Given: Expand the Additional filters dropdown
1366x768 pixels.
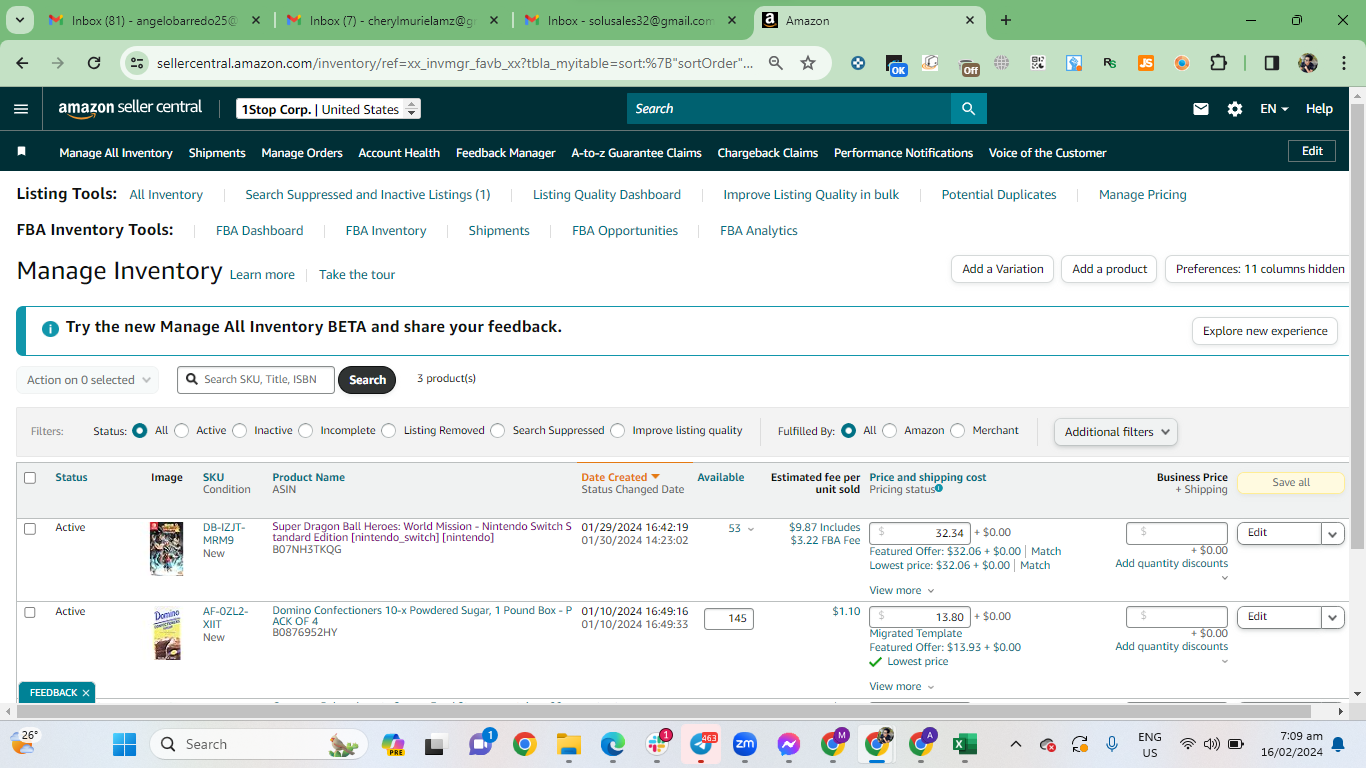Looking at the screenshot, I should (1115, 432).
